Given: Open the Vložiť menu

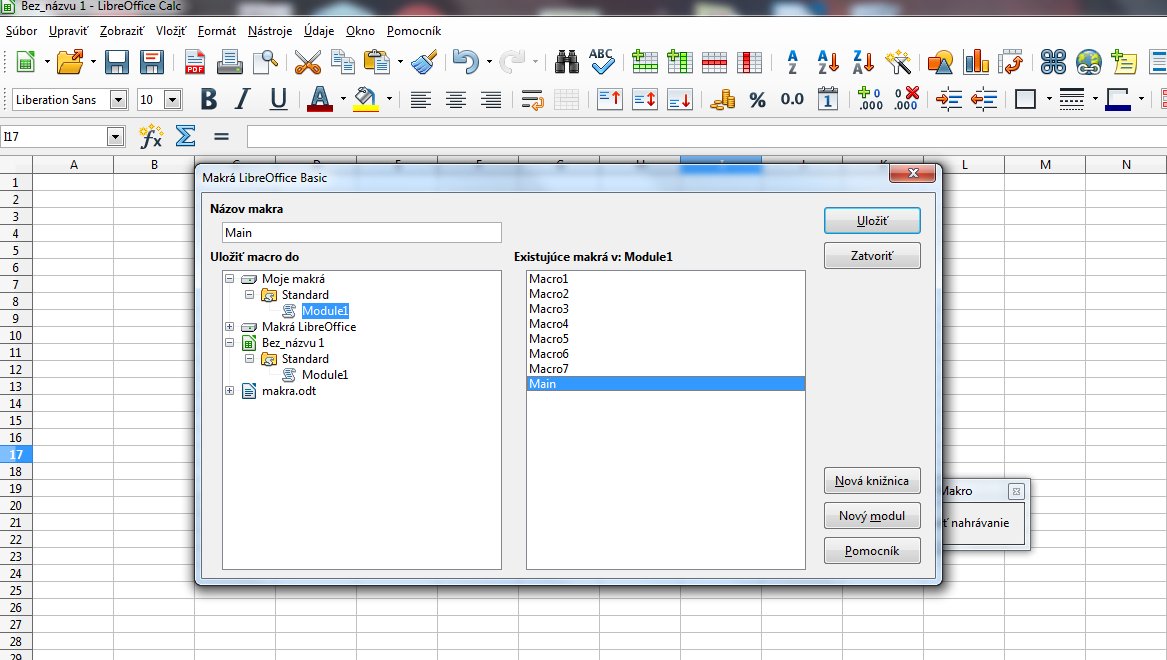Looking at the screenshot, I should [171, 31].
